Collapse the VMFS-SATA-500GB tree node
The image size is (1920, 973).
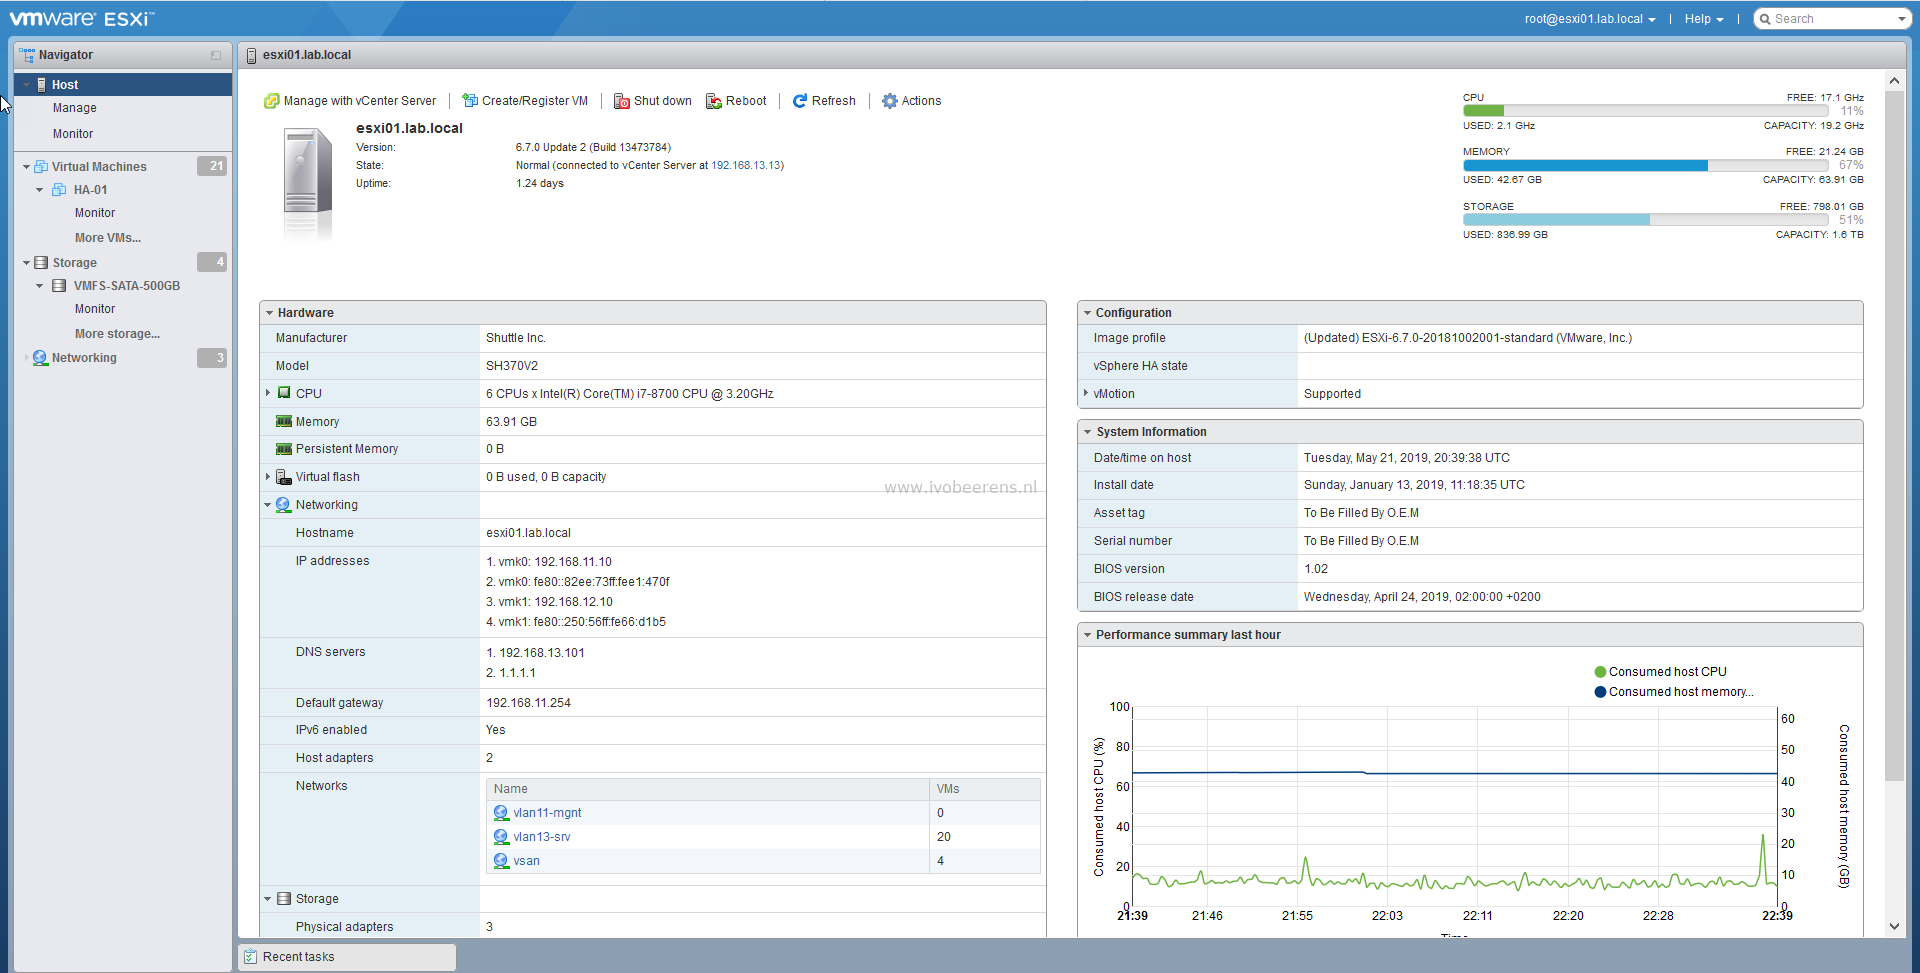40,286
